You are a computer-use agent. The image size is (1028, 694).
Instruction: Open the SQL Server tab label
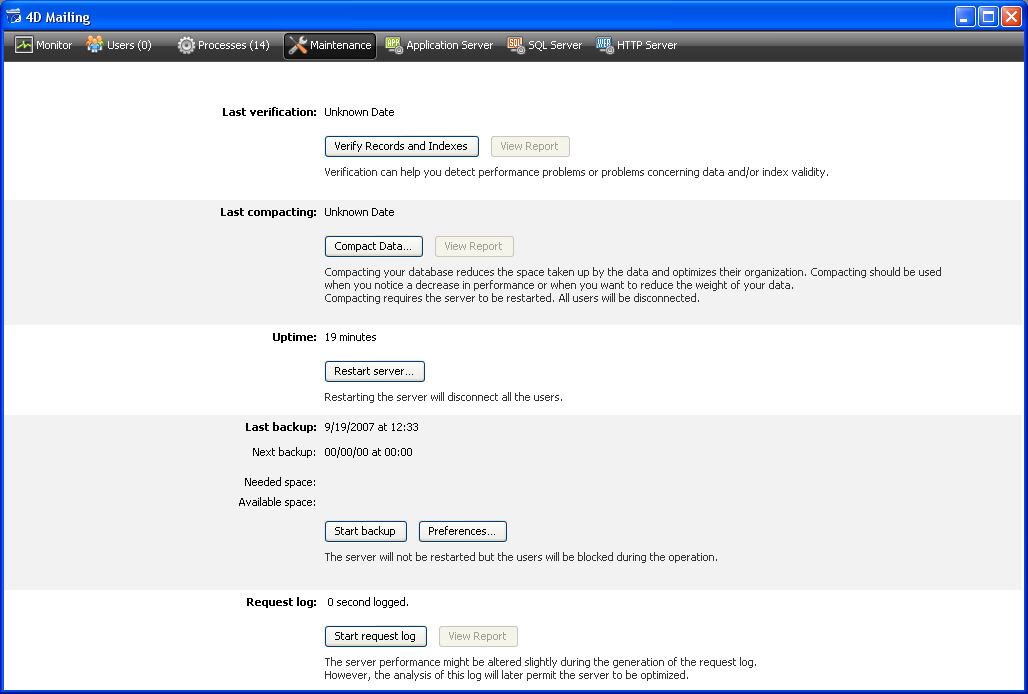click(x=555, y=45)
